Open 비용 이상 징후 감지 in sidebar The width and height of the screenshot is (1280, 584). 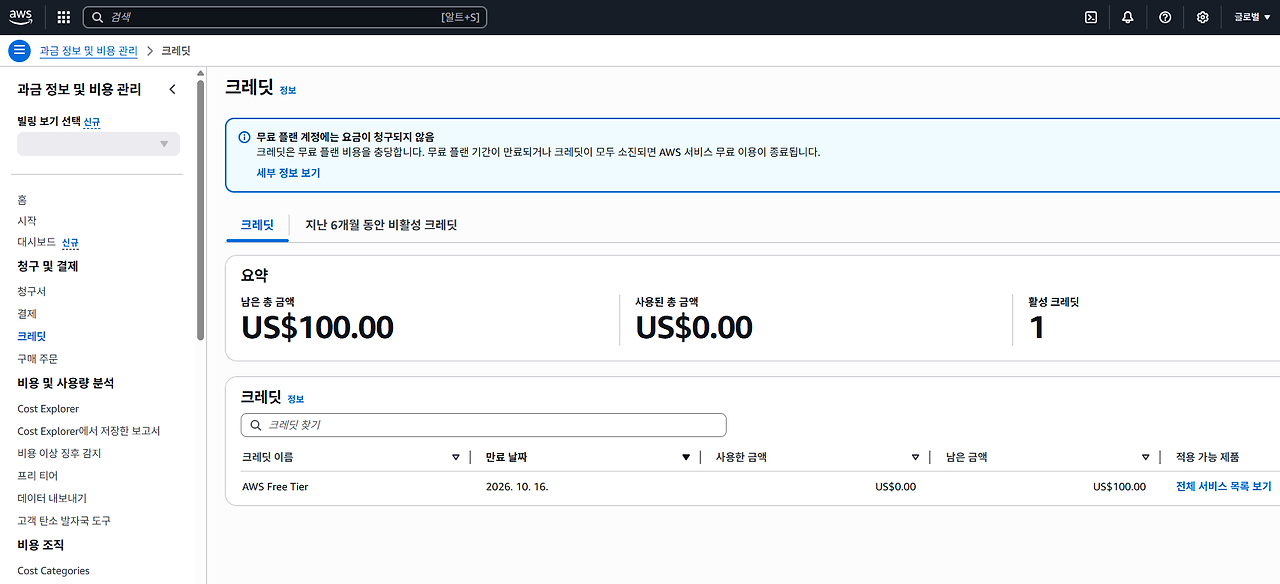click(x=59, y=453)
